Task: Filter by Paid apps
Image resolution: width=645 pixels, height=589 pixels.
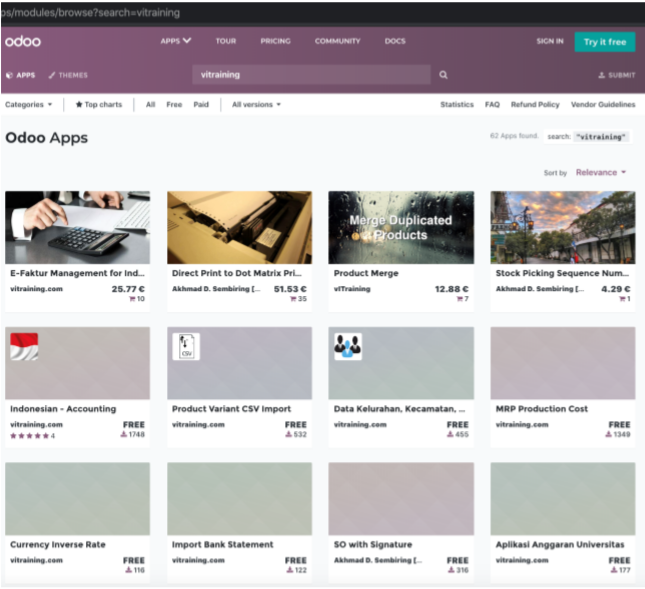Action: pyautogui.click(x=201, y=104)
